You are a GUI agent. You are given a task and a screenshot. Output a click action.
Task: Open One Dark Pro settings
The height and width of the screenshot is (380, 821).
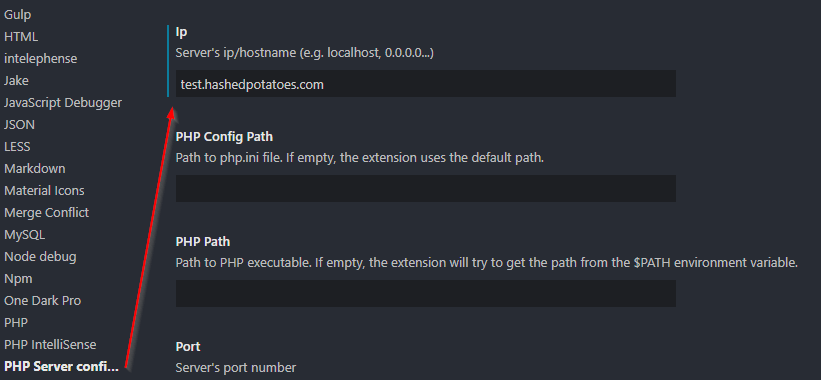(42, 300)
